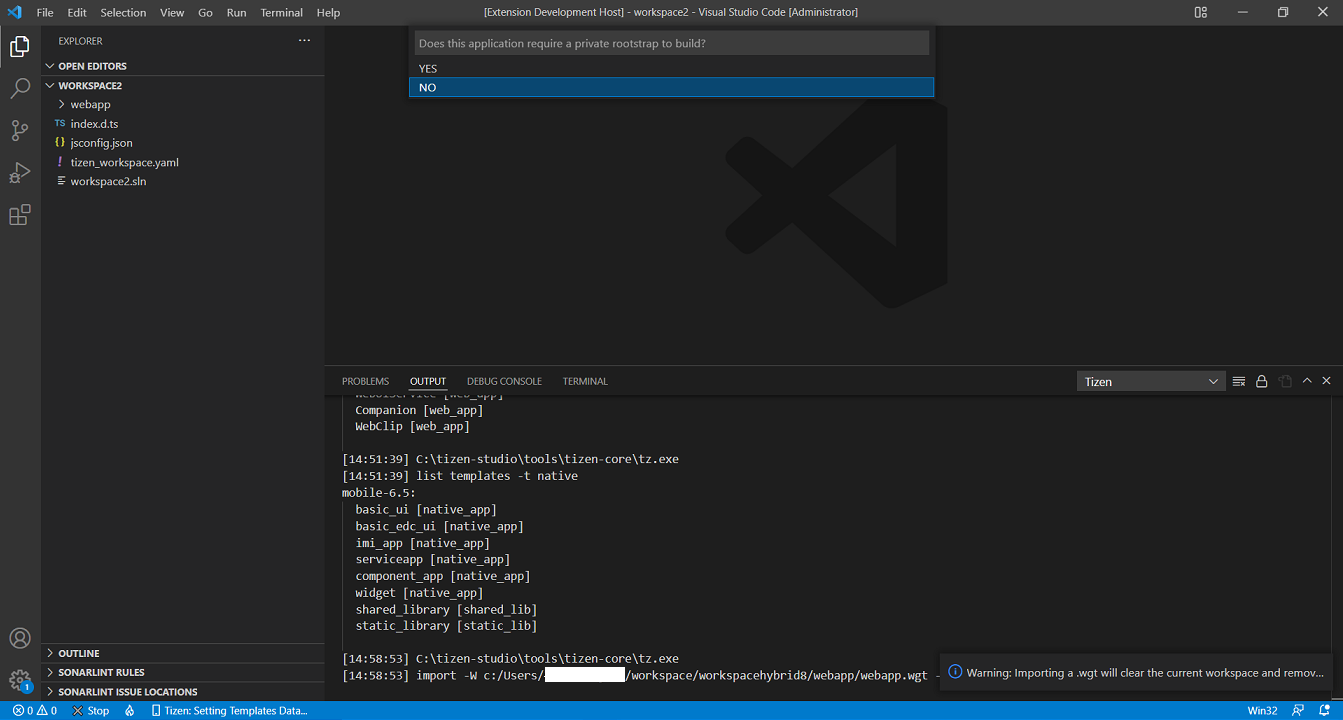
Task: Click the rootstrap question input field
Action: [x=671, y=44]
